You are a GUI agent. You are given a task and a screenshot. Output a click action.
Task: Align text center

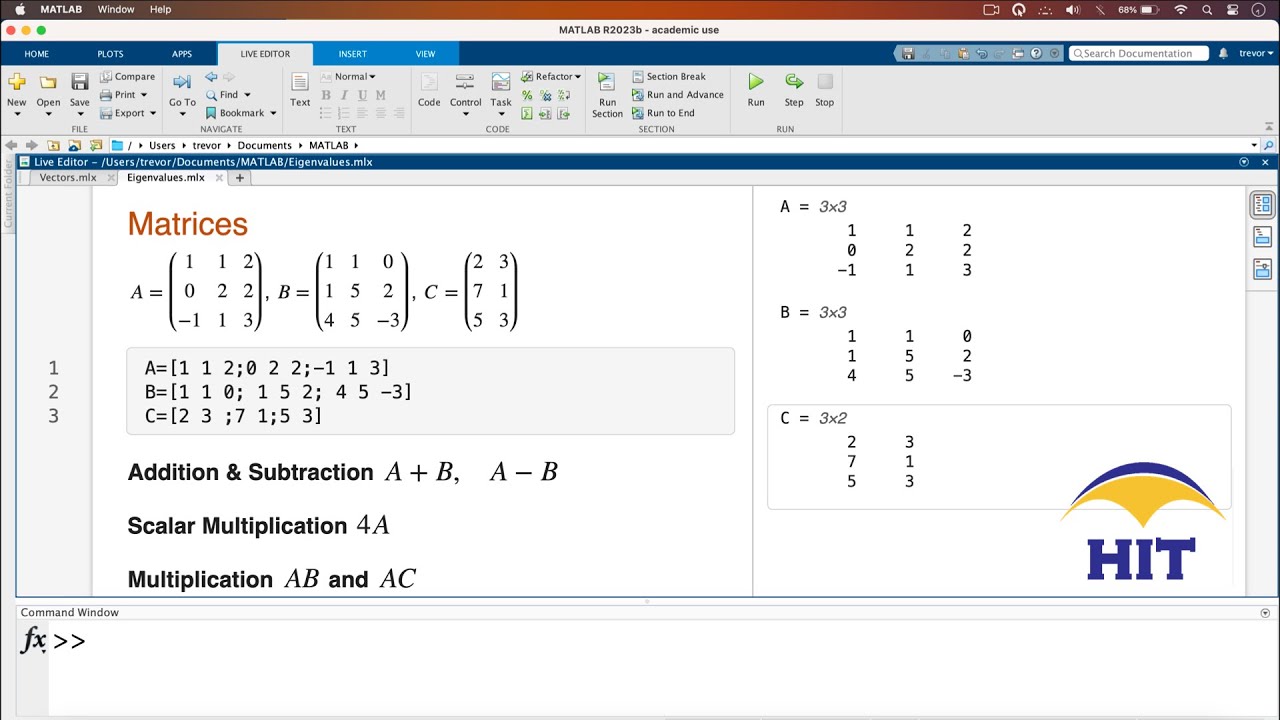[x=381, y=114]
